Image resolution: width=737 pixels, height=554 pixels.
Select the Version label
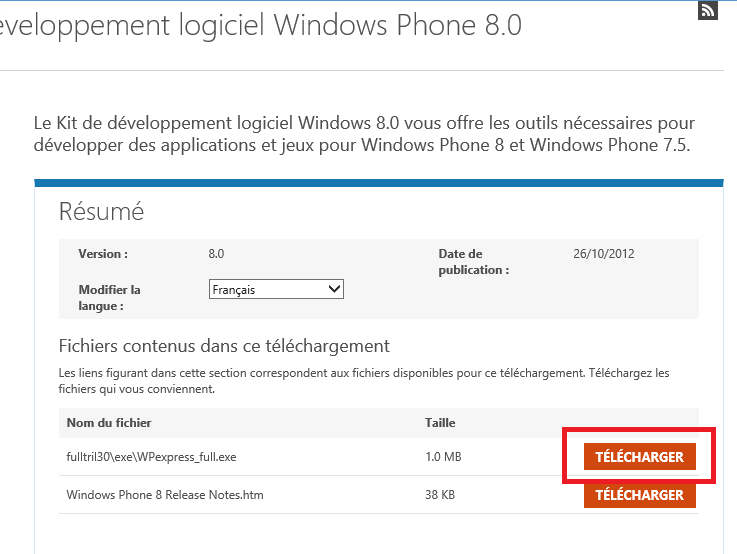pyautogui.click(x=103, y=254)
